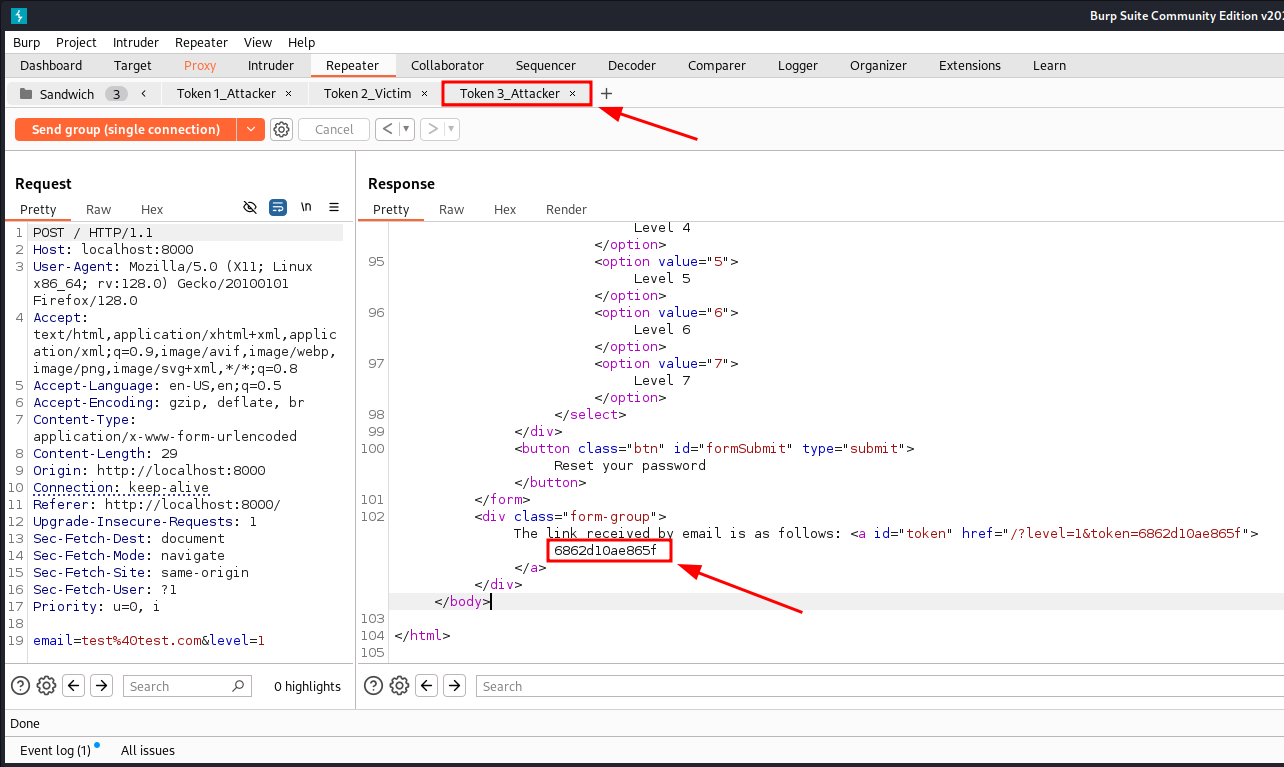Select the Token 1_Attacker request tab
Image resolution: width=1284 pixels, height=767 pixels.
pos(227,94)
